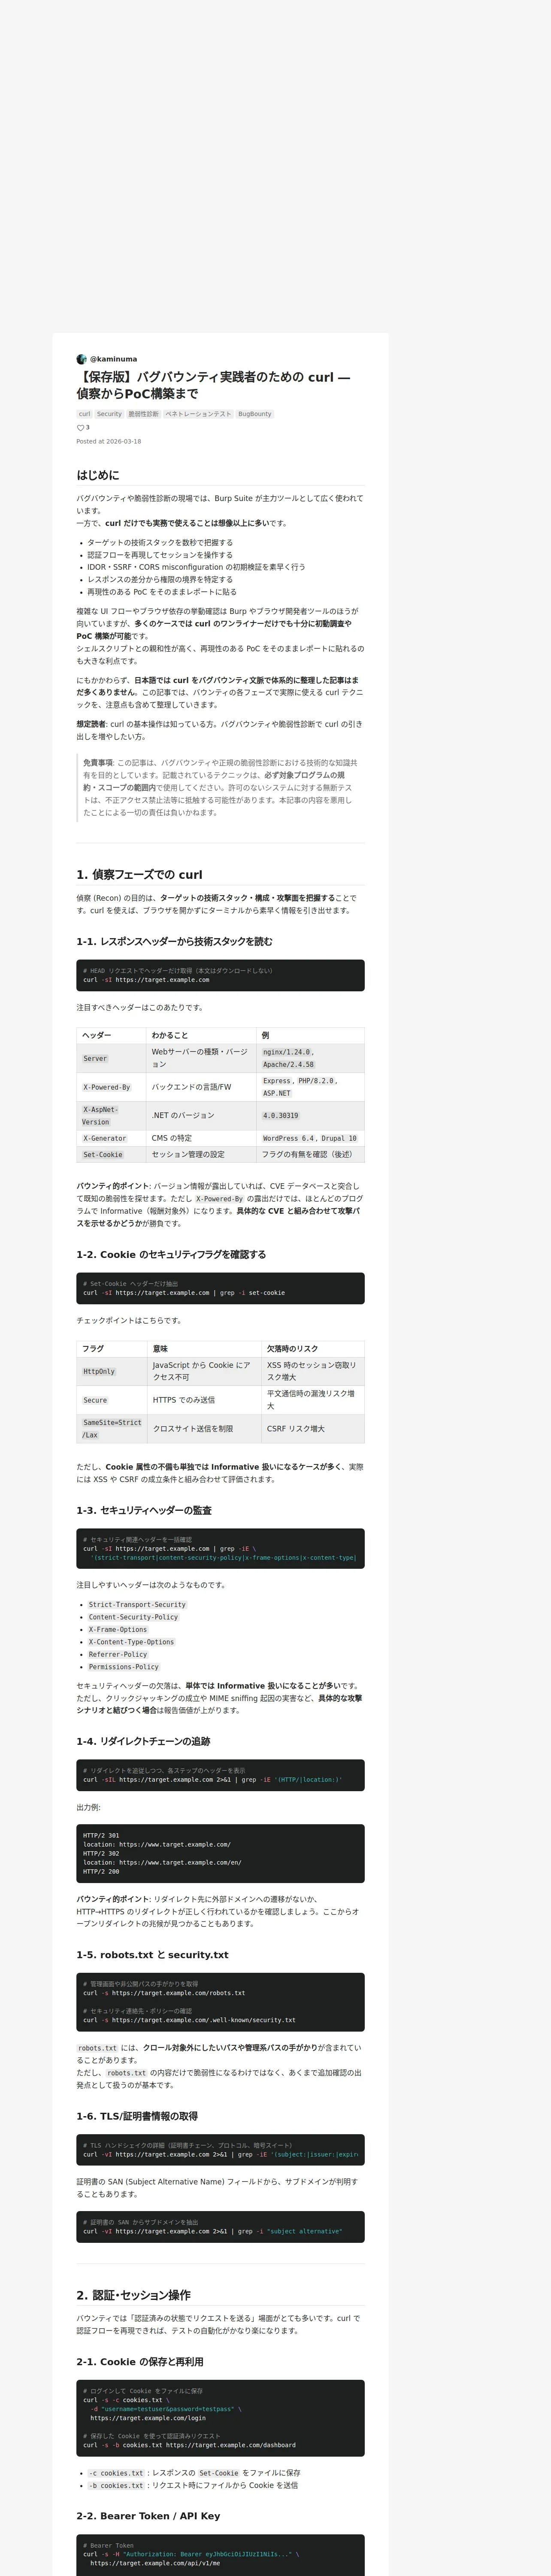This screenshot has width=551, height=2576.
Task: Click the Permissions-Policy list item
Action: tap(124, 1668)
